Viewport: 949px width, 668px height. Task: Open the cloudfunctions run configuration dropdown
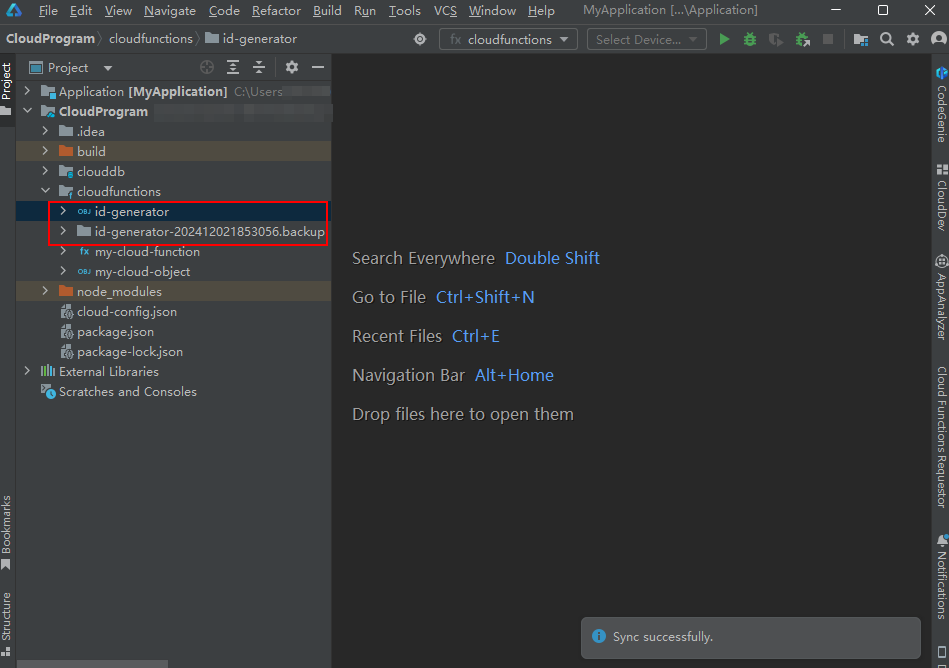pos(508,40)
